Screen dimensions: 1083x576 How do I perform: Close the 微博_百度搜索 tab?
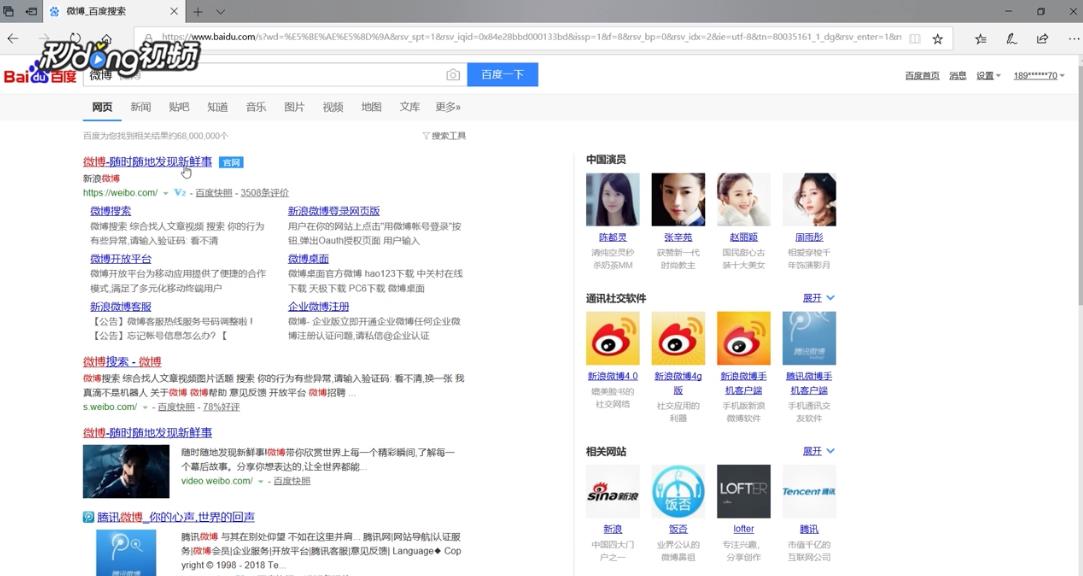(174, 11)
